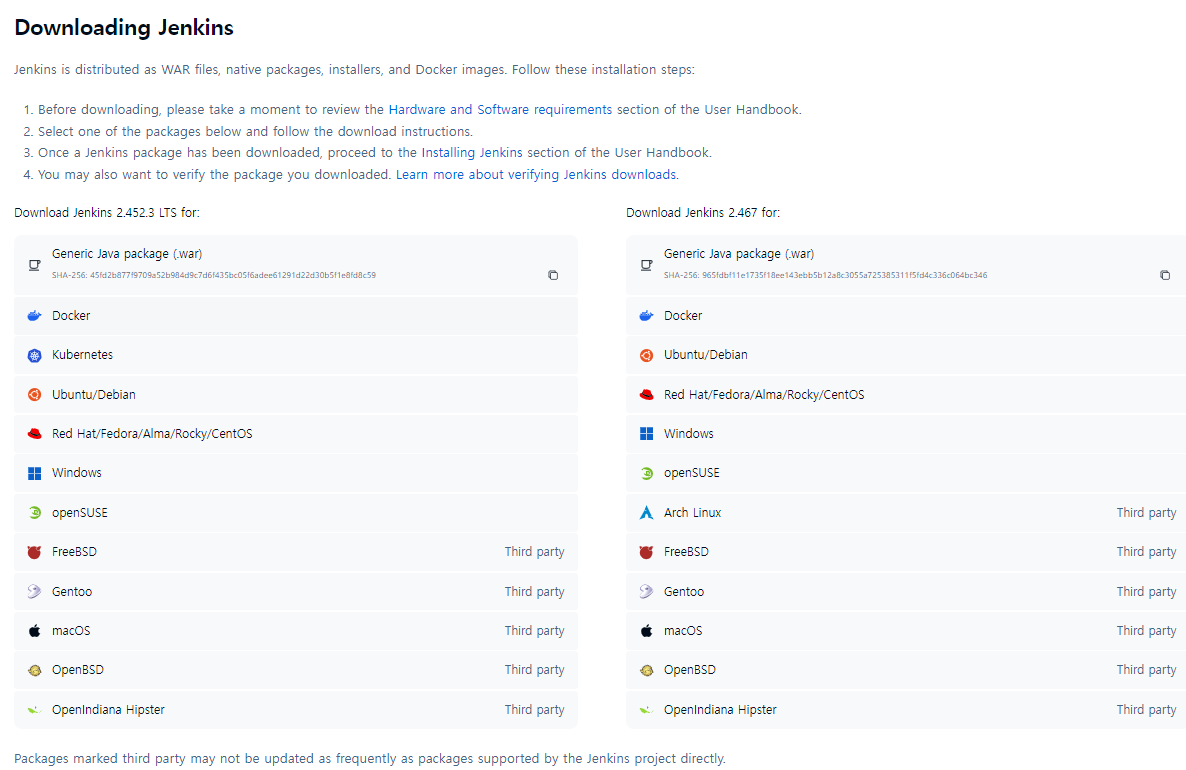This screenshot has width=1186, height=770.
Task: Click the Kubernetes wheel icon
Action: [34, 356]
